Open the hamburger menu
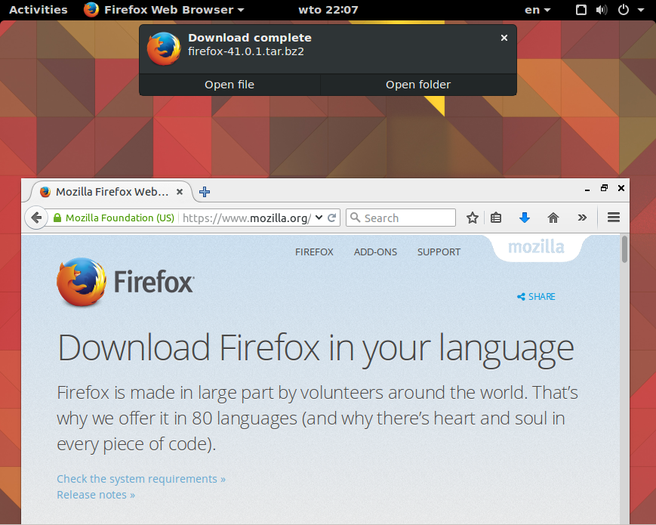The height and width of the screenshot is (525, 656). [x=613, y=217]
